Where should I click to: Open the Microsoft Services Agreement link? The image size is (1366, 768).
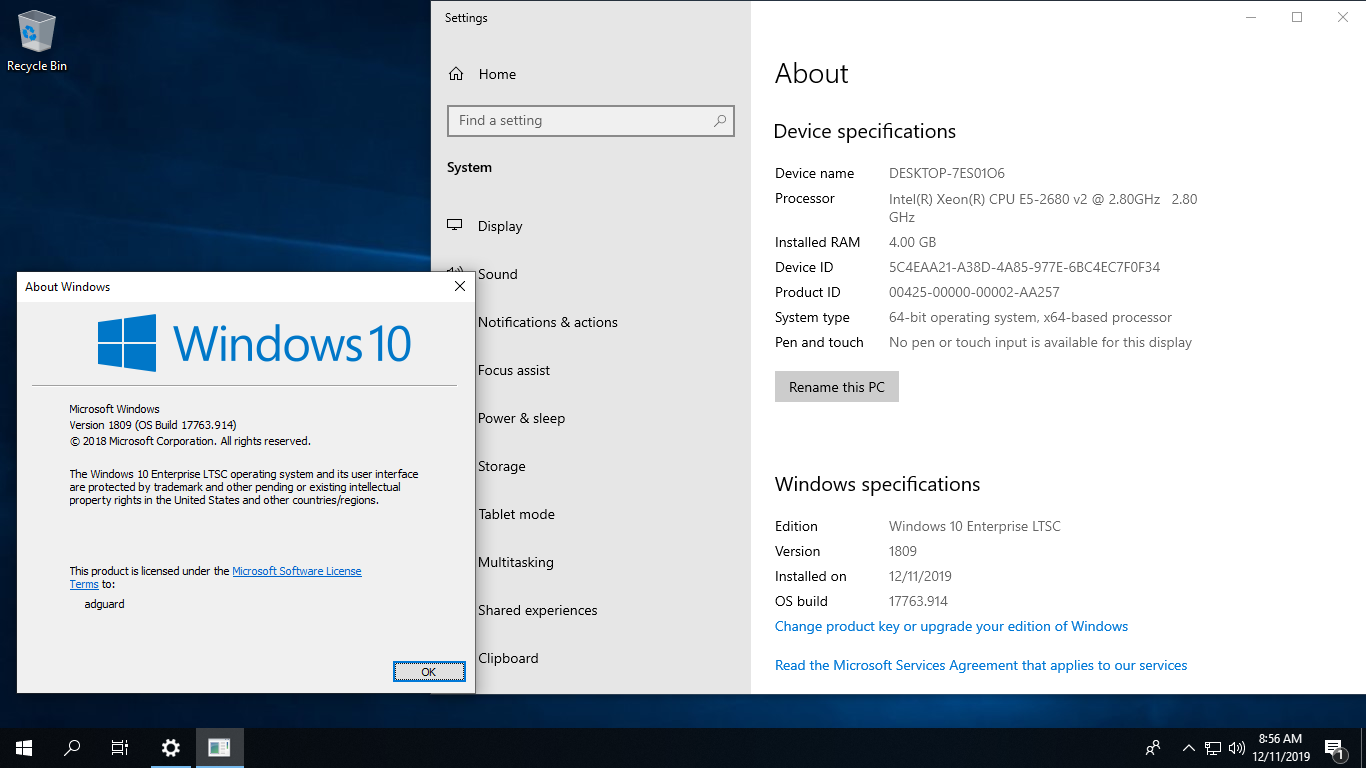pos(981,665)
